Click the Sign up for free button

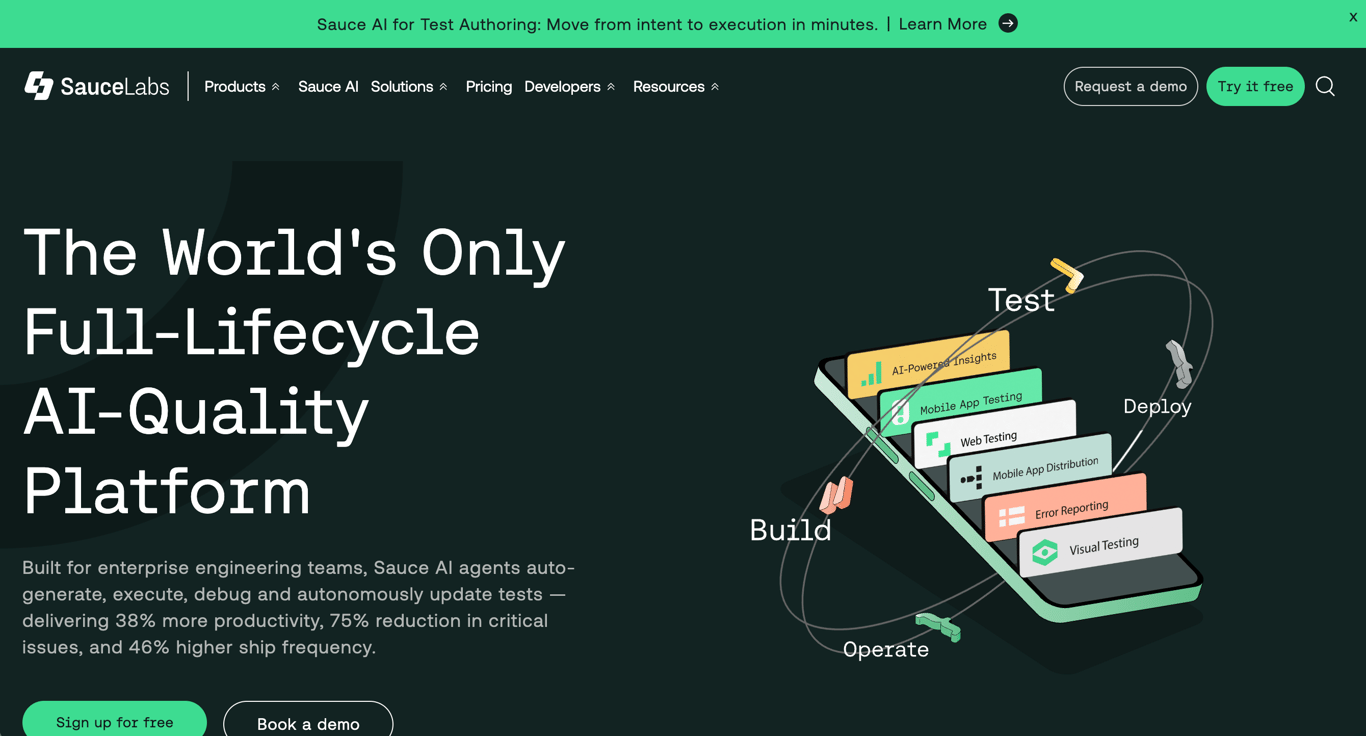point(114,722)
